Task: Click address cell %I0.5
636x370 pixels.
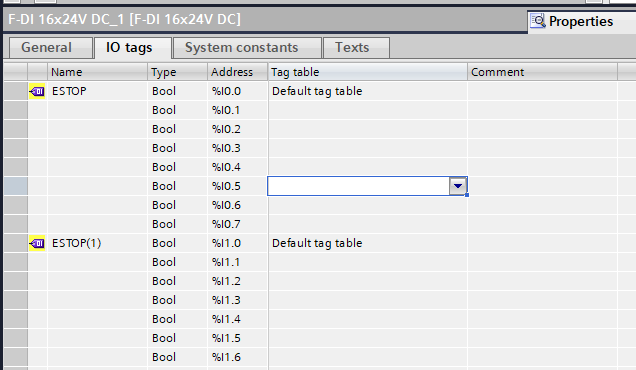Action: [x=238, y=186]
